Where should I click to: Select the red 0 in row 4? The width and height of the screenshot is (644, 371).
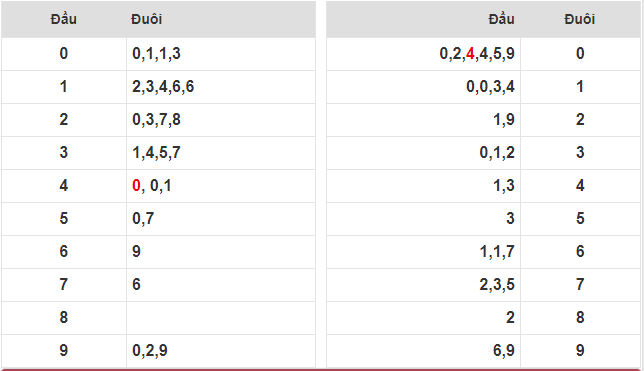click(136, 186)
